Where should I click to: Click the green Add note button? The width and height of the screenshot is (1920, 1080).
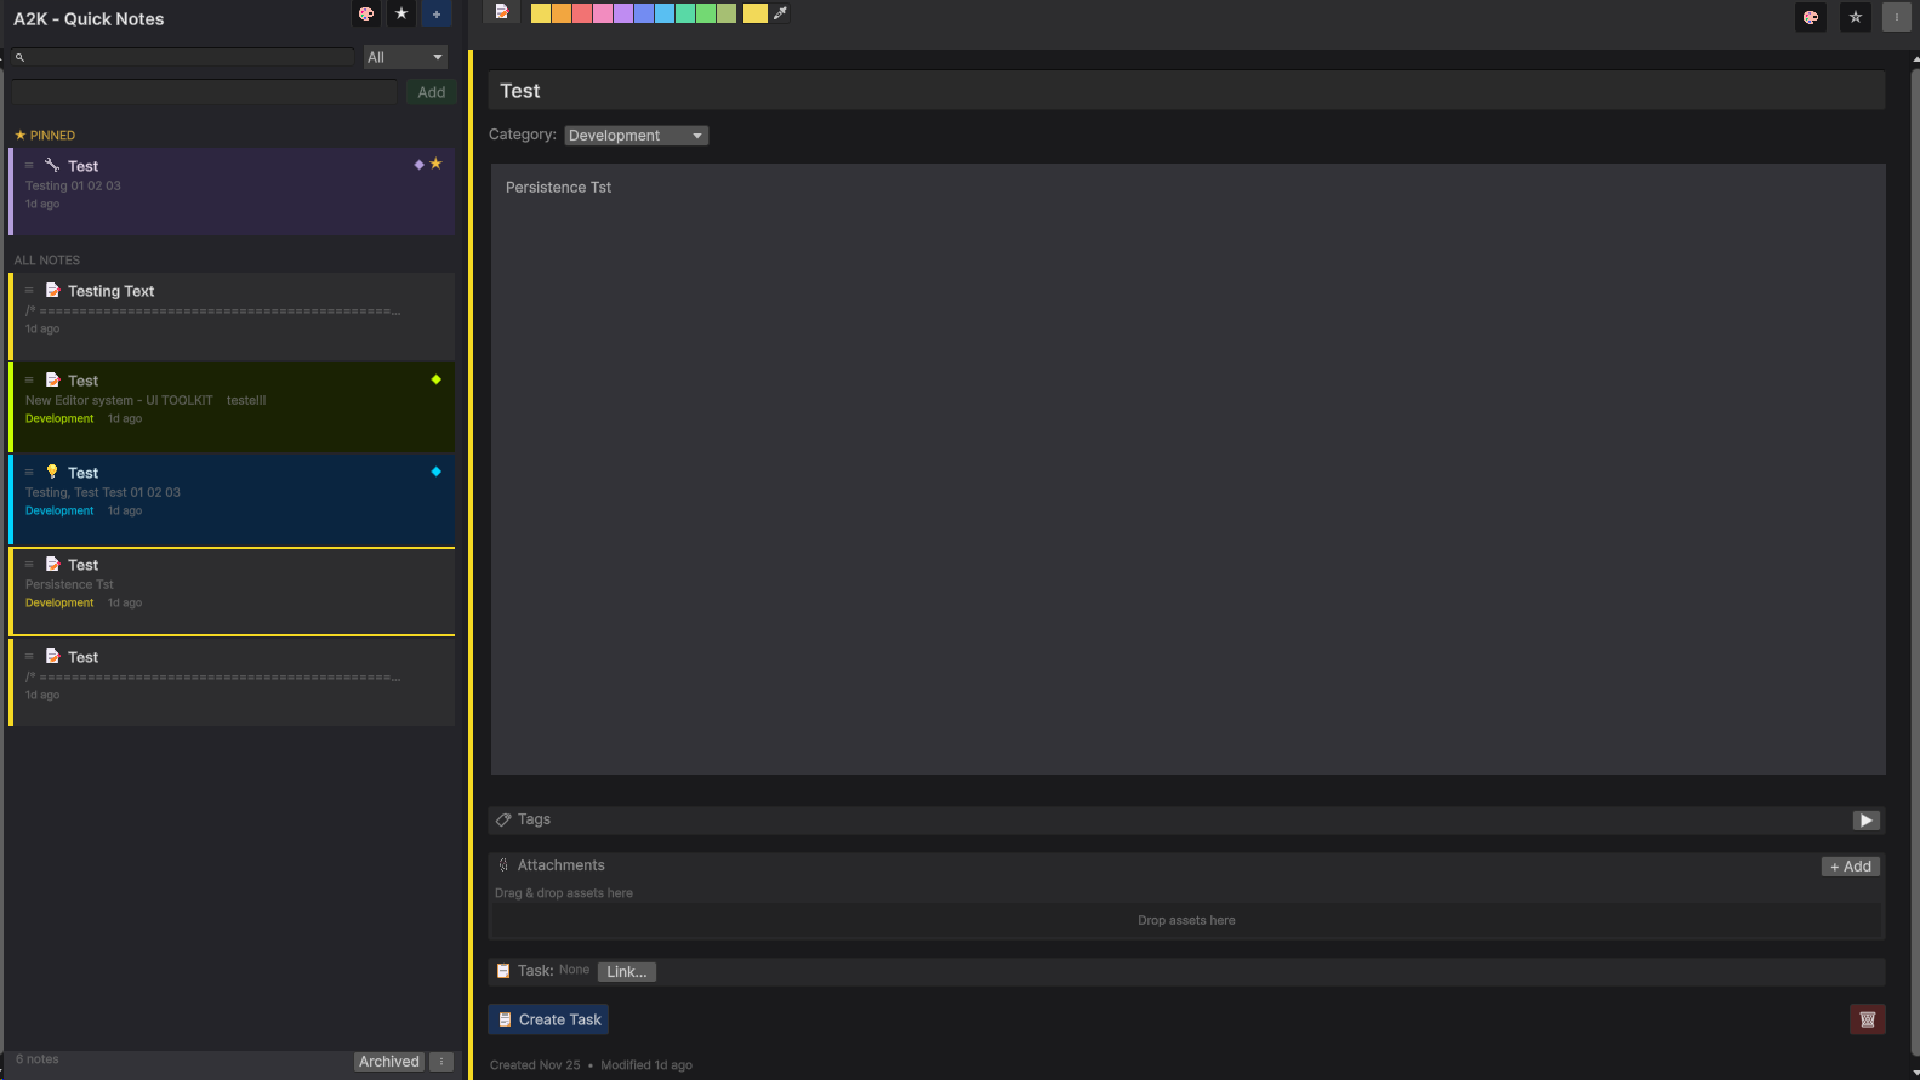(x=431, y=92)
